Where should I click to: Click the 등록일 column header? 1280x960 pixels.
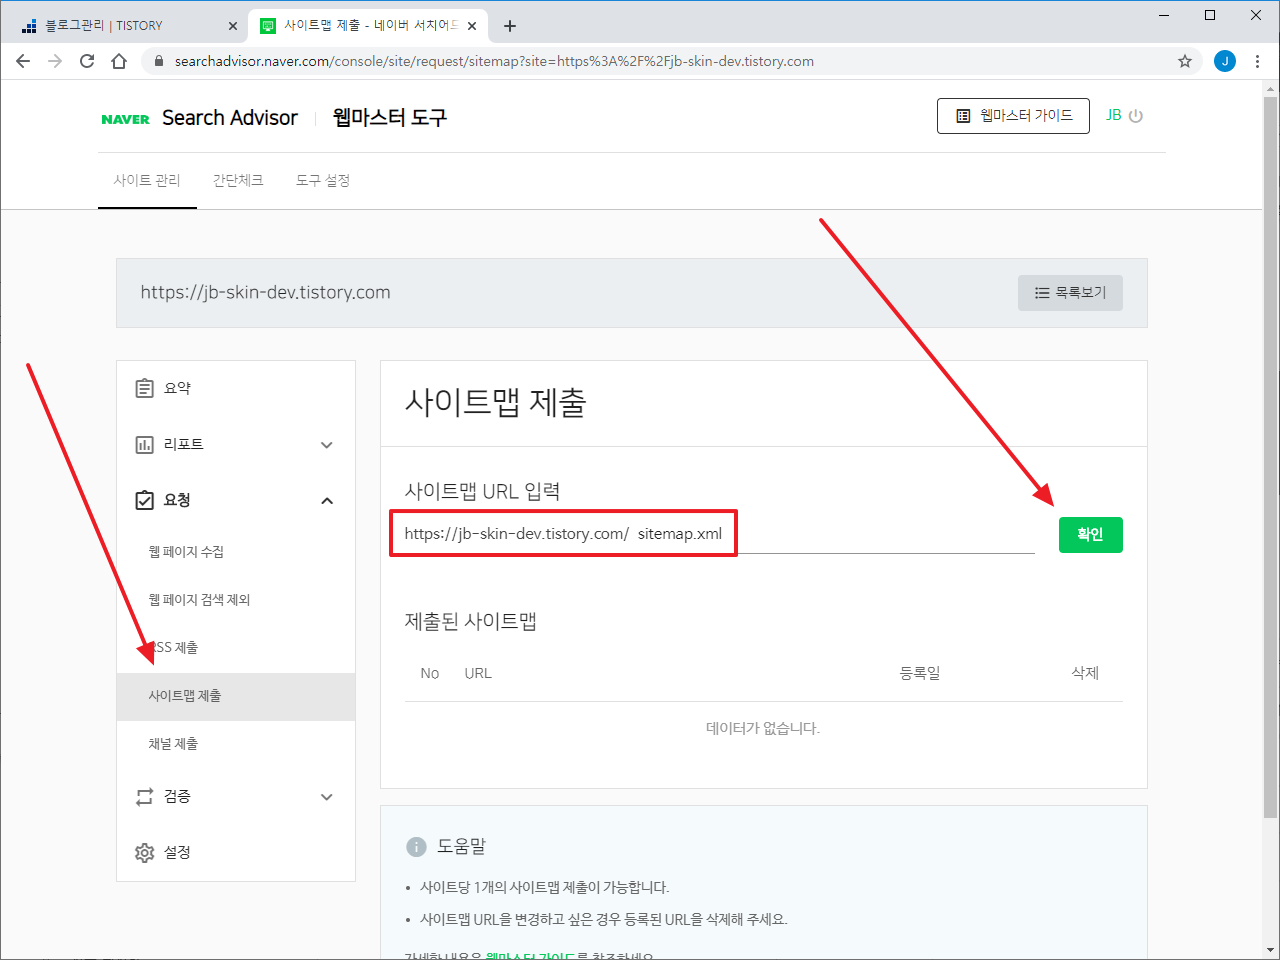pyautogui.click(x=920, y=673)
